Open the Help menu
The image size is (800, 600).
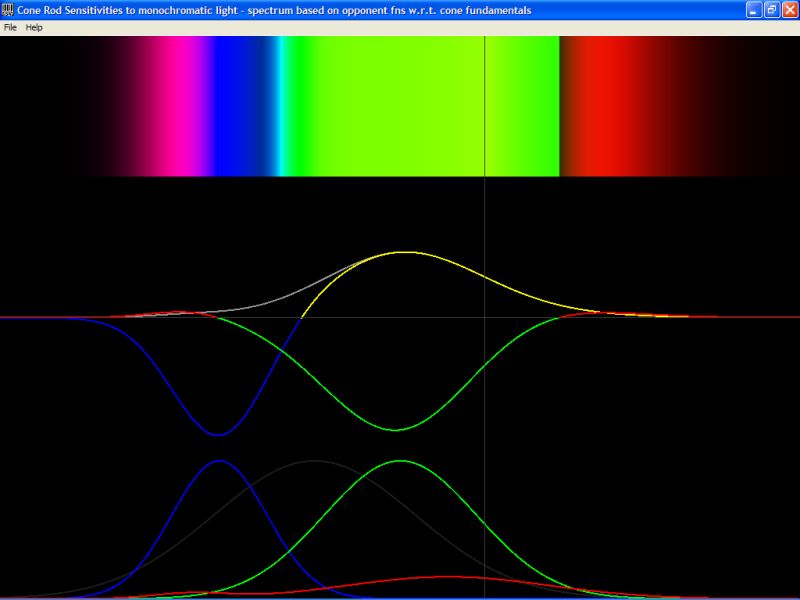click(34, 28)
